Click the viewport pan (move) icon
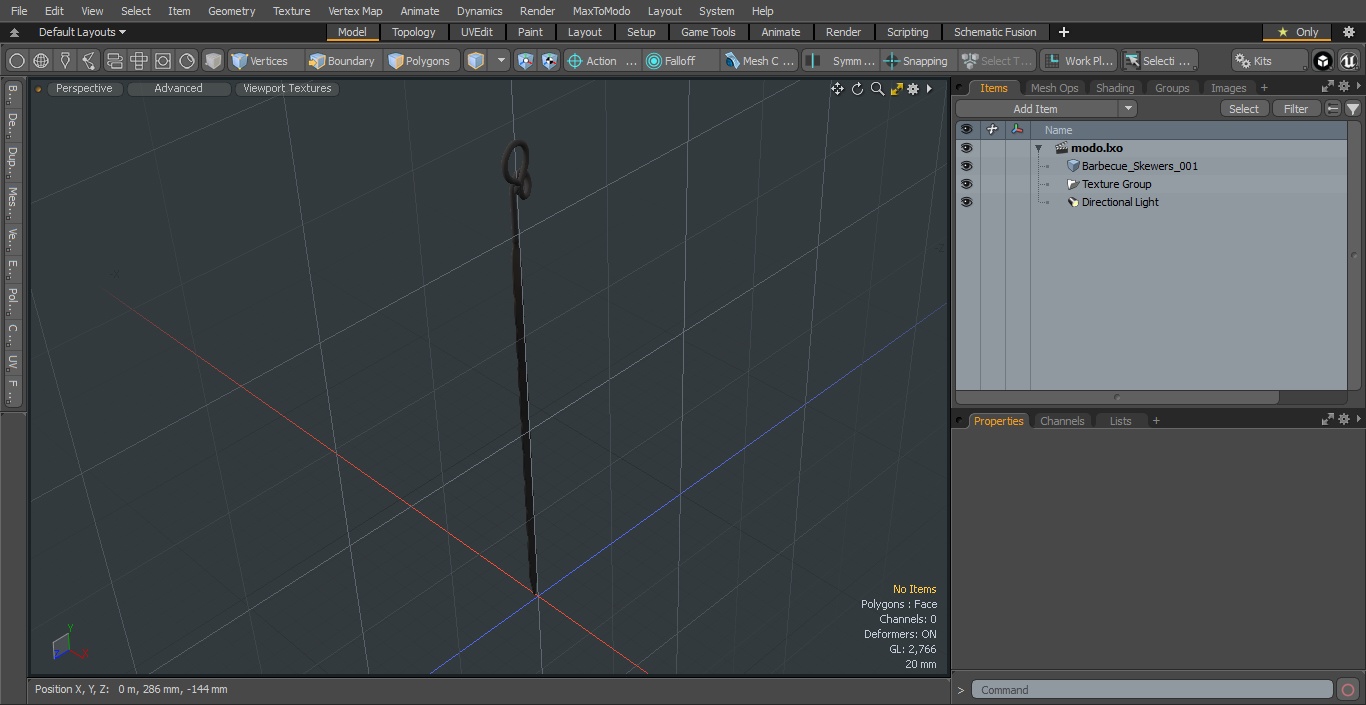Screen dimensions: 1366x705 point(837,89)
